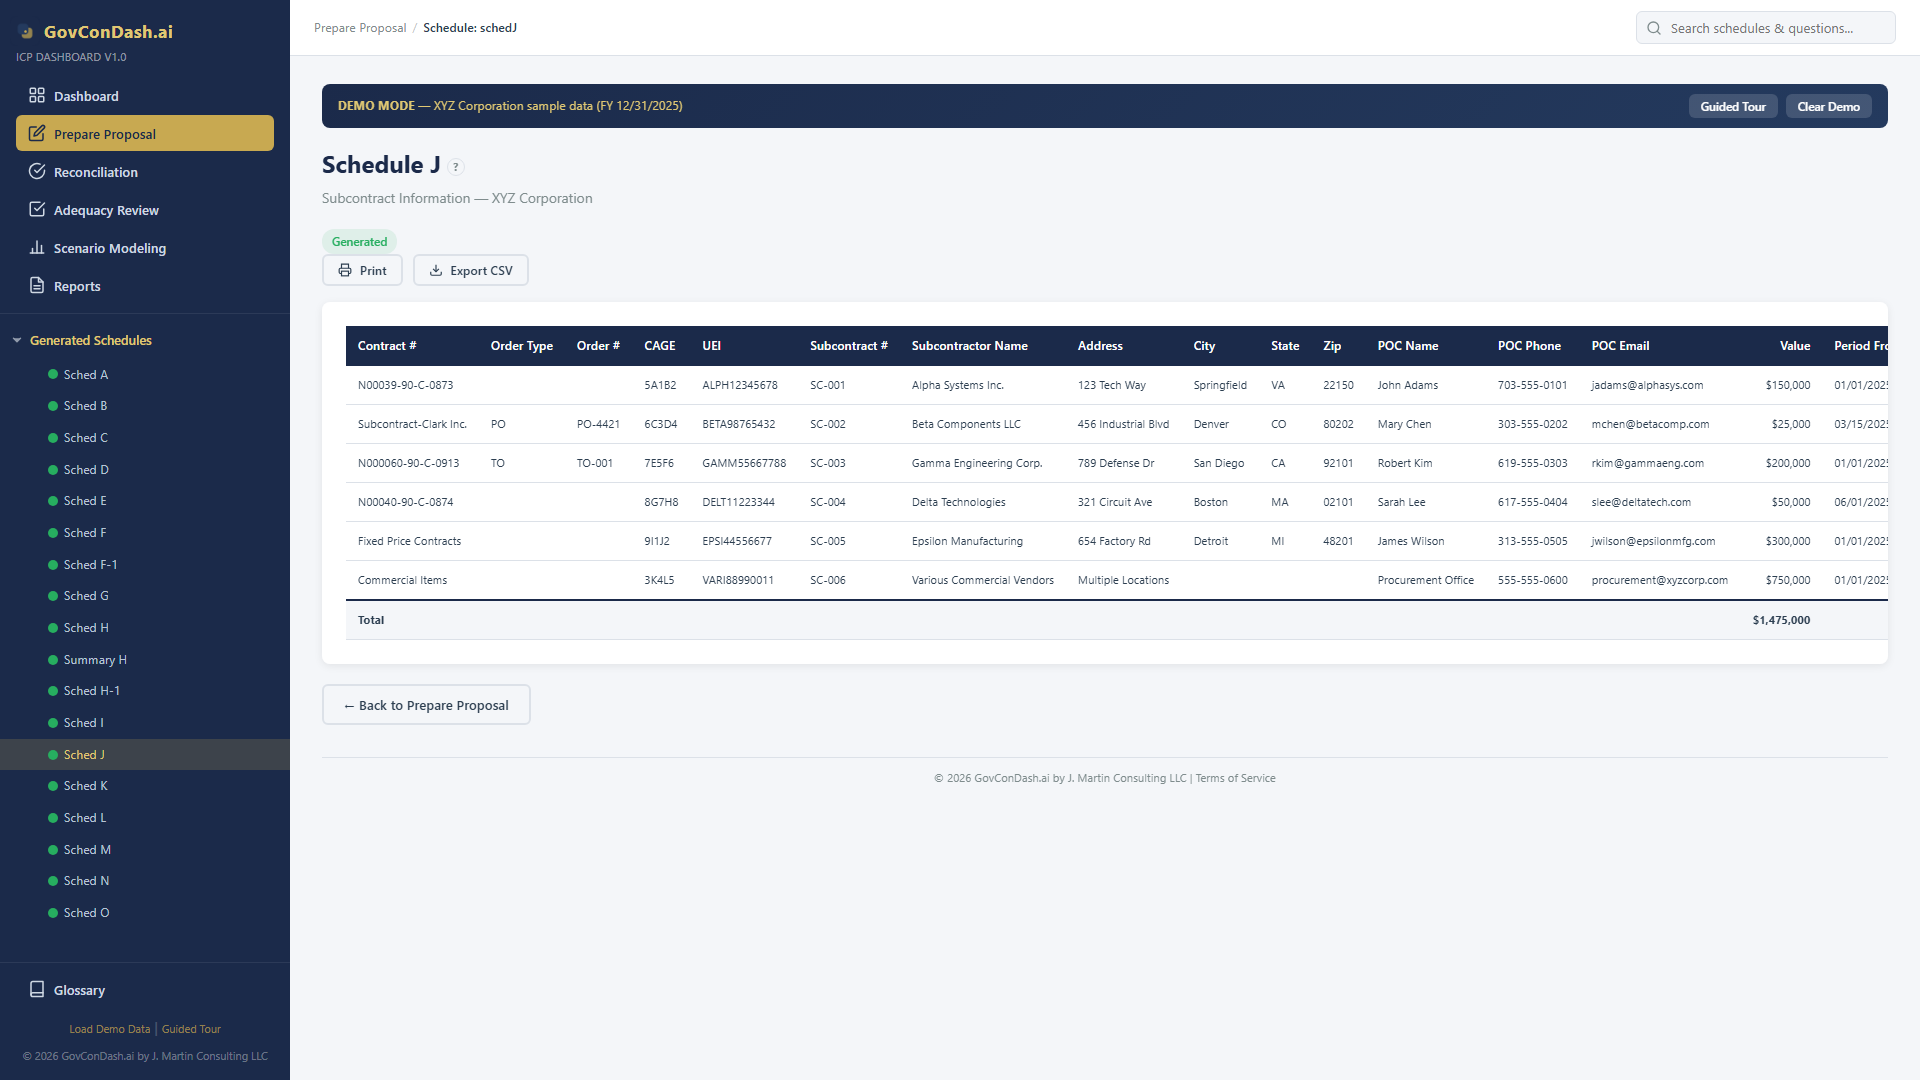Open Adequacy Review via its sidebar icon
The height and width of the screenshot is (1080, 1920).
point(37,209)
